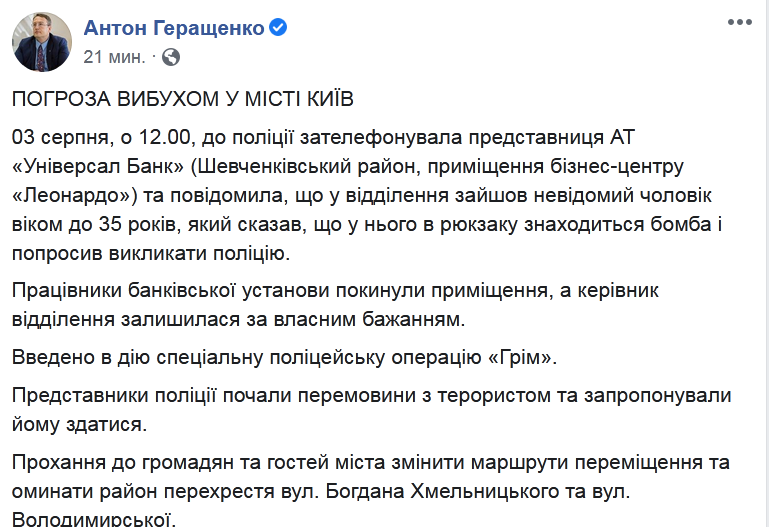
Task: Open the post's '21 мин.' timestamp
Action: (x=114, y=57)
